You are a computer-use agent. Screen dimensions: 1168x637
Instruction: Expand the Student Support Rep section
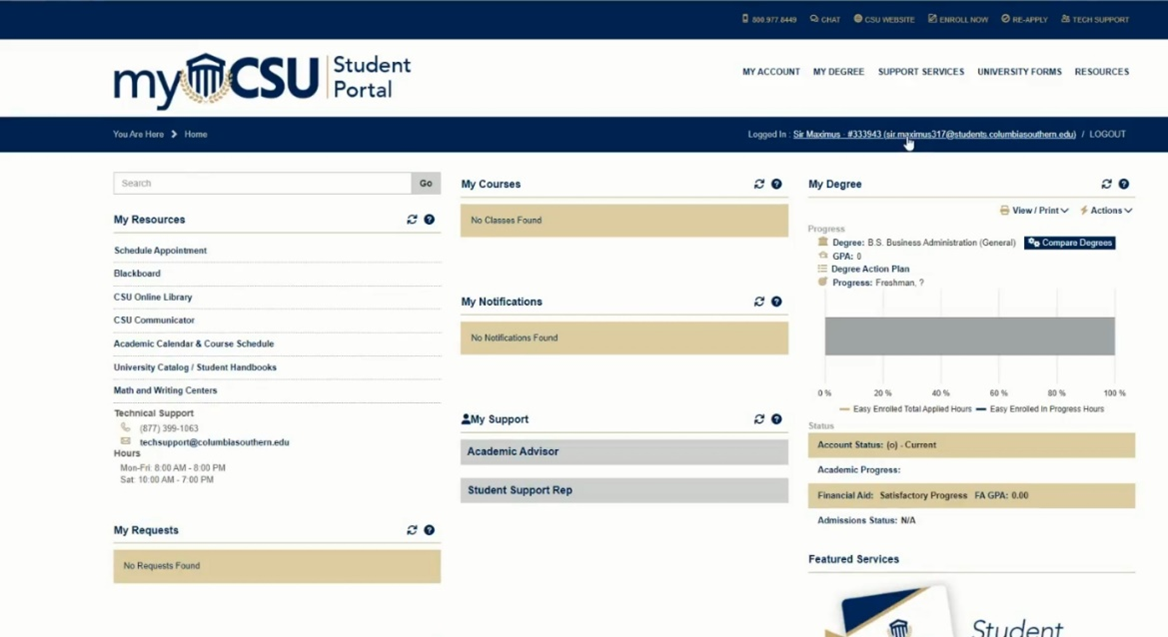[624, 490]
